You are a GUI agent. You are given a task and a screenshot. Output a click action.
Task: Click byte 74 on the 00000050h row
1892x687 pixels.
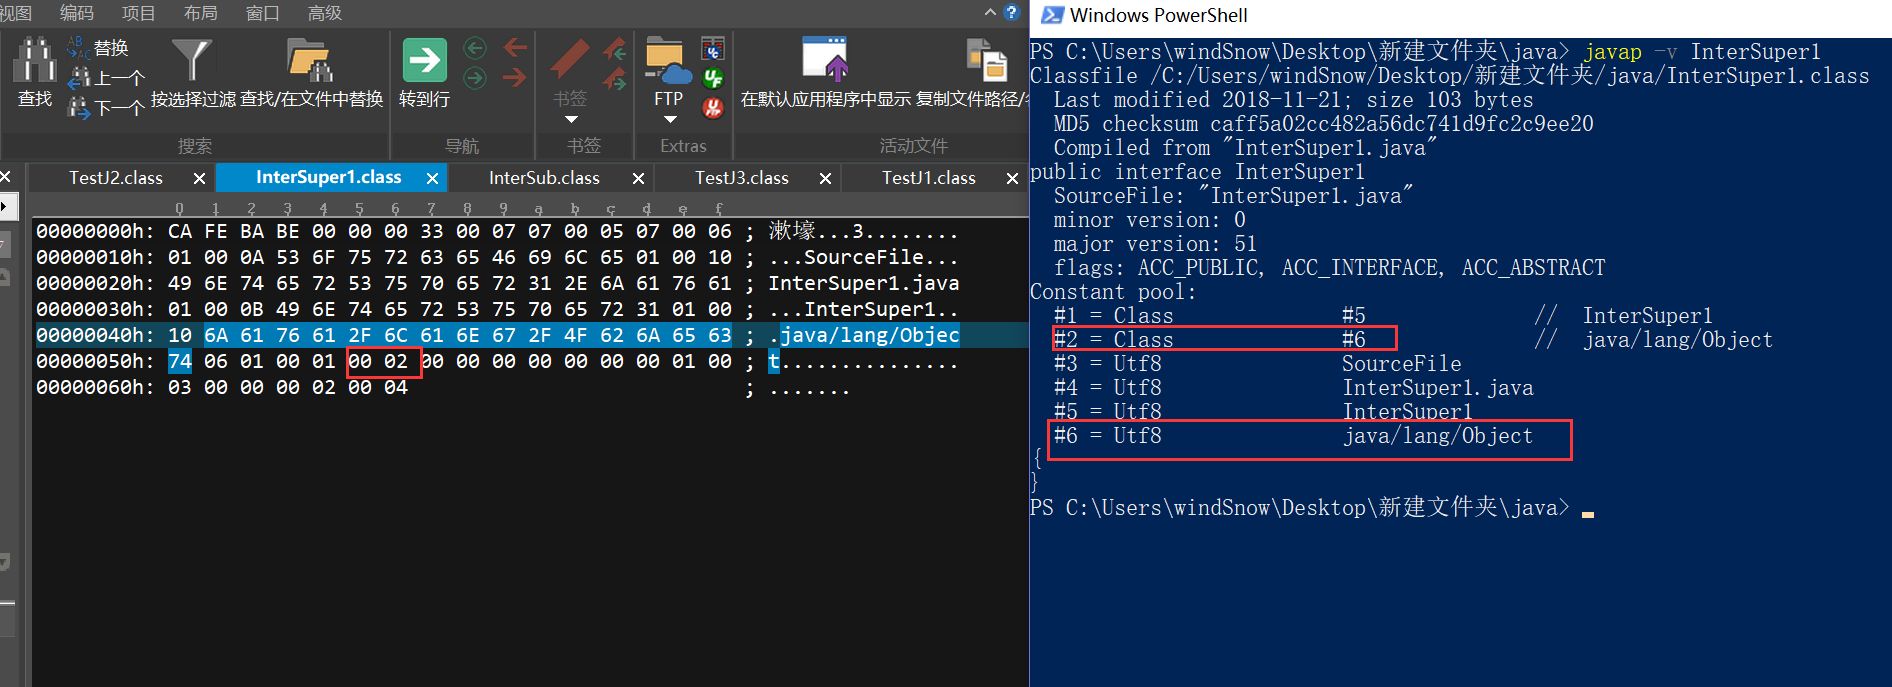(x=180, y=361)
